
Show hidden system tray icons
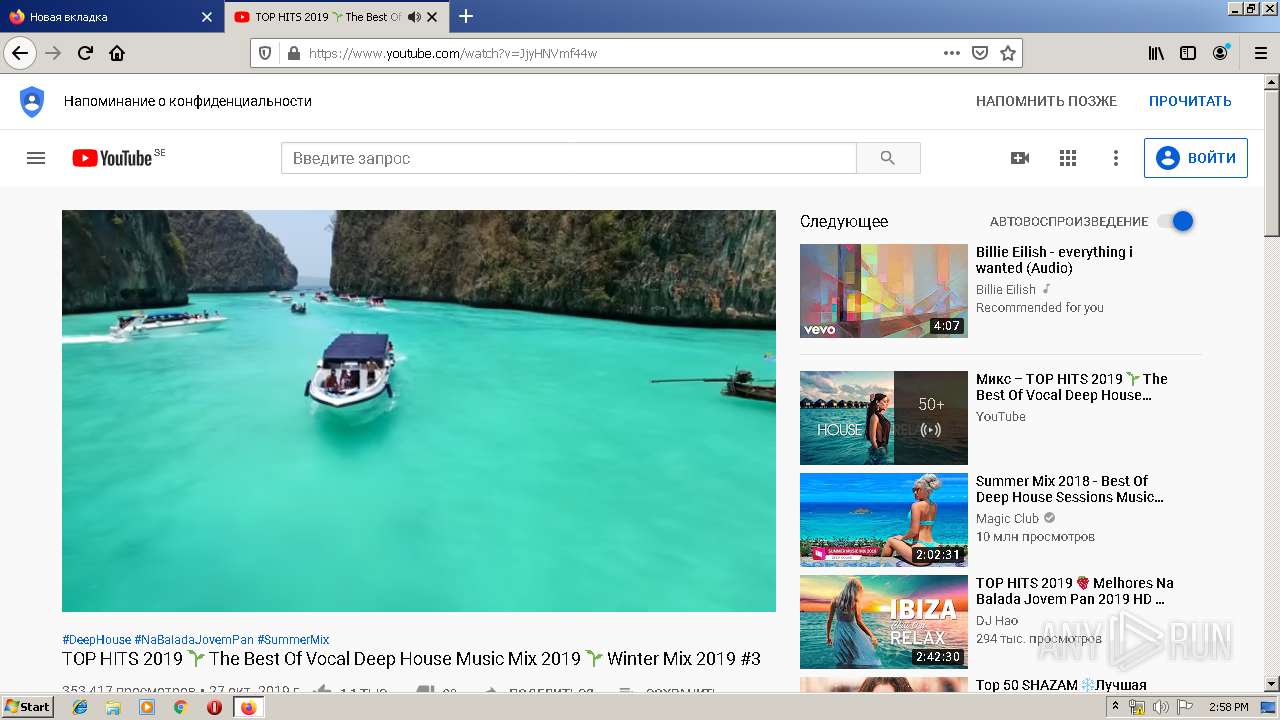click(x=1115, y=707)
